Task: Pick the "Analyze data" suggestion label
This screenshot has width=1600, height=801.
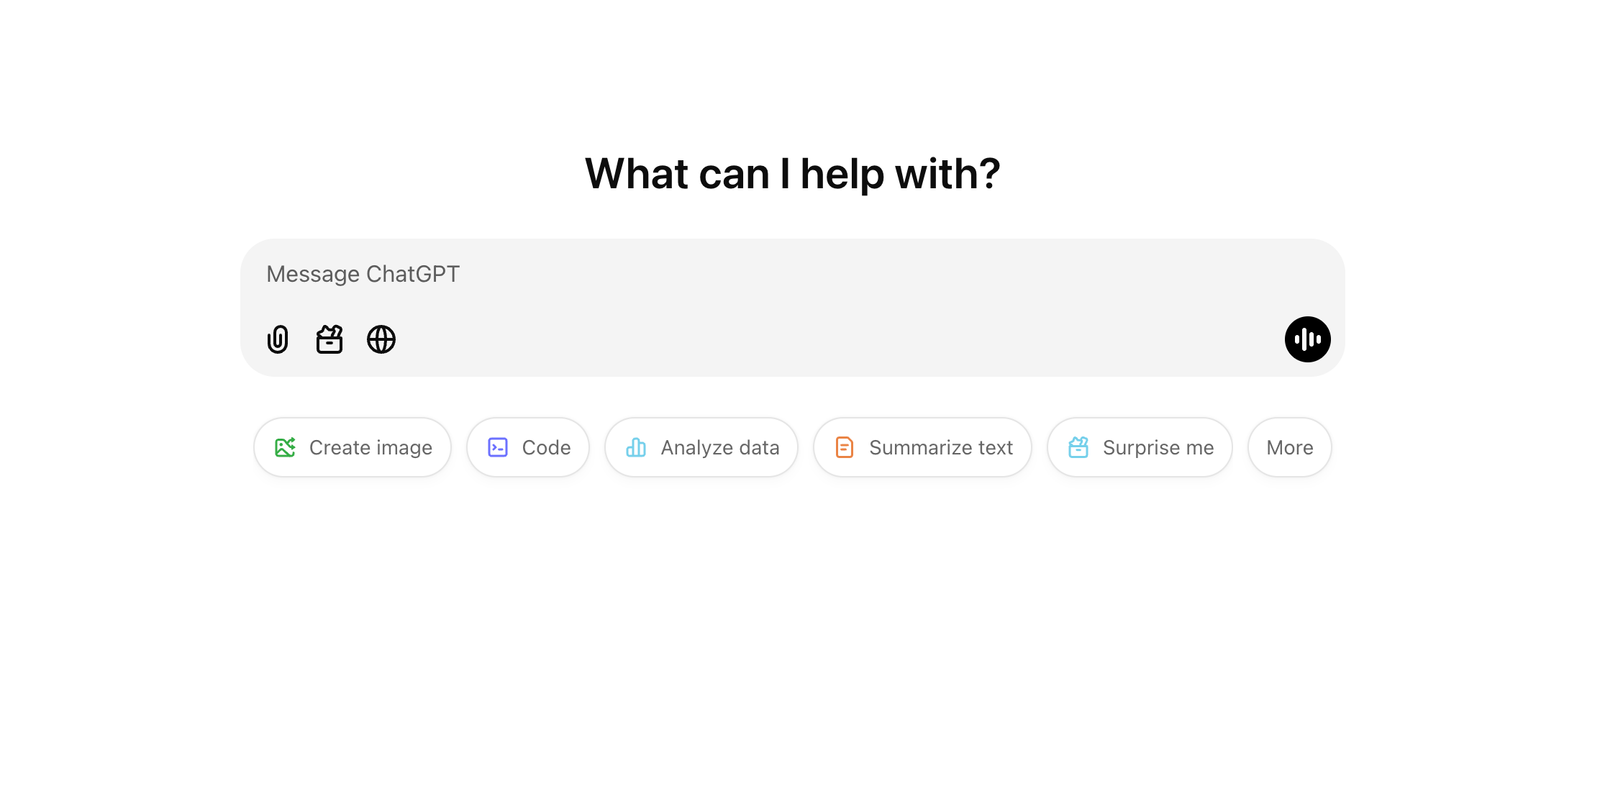Action: pos(720,448)
